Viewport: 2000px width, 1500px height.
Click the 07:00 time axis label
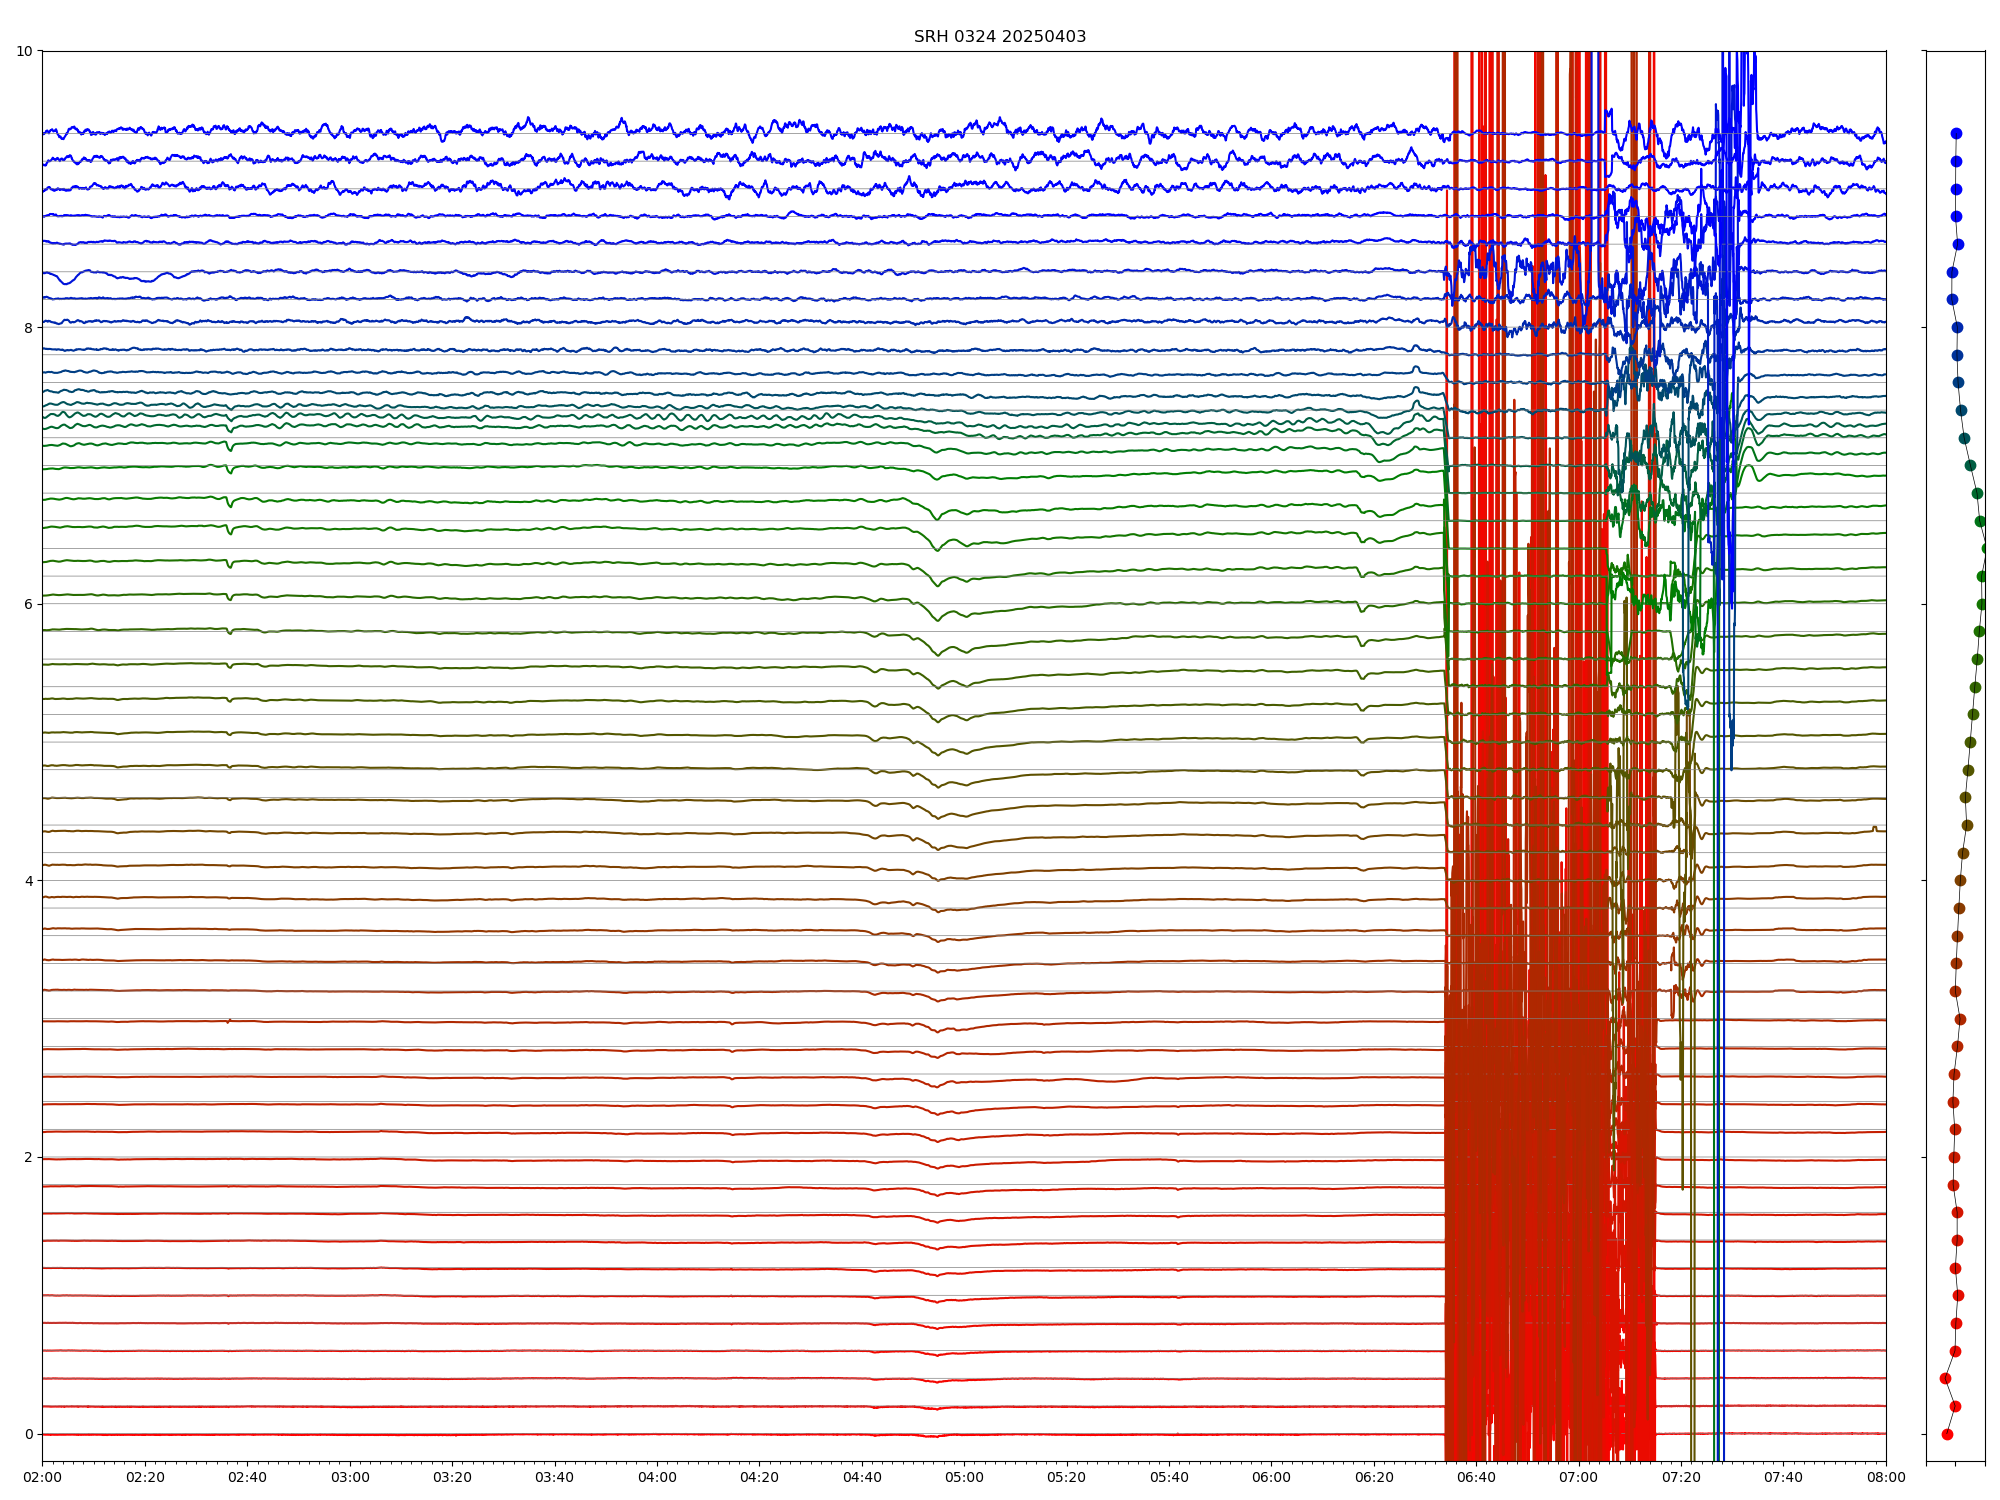(1579, 1477)
